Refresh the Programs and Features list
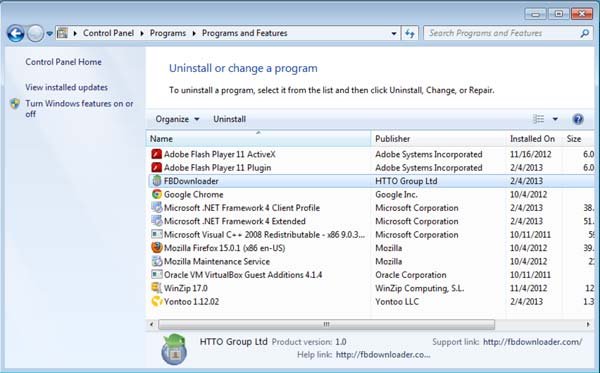This screenshot has height=373, width=600. point(410,34)
